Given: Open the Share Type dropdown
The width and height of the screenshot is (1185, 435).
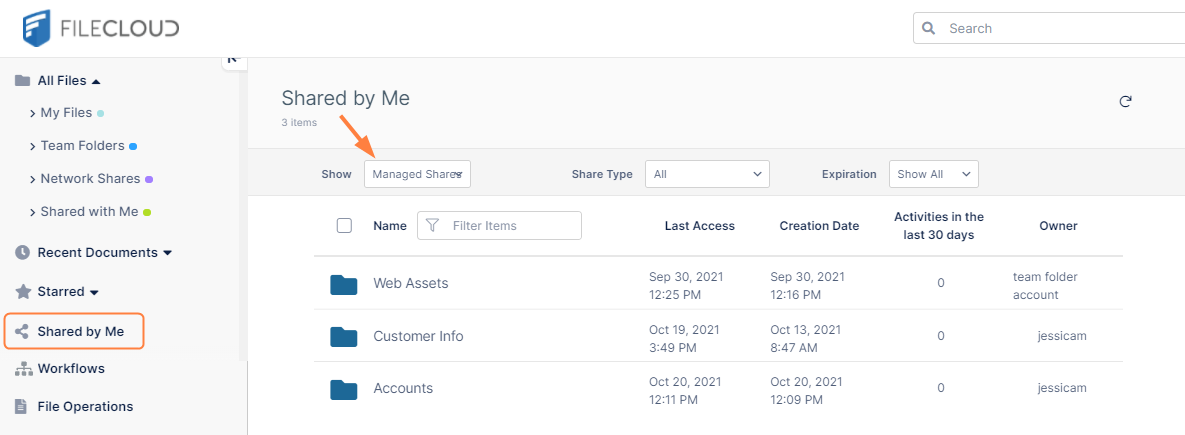Looking at the screenshot, I should pyautogui.click(x=707, y=174).
